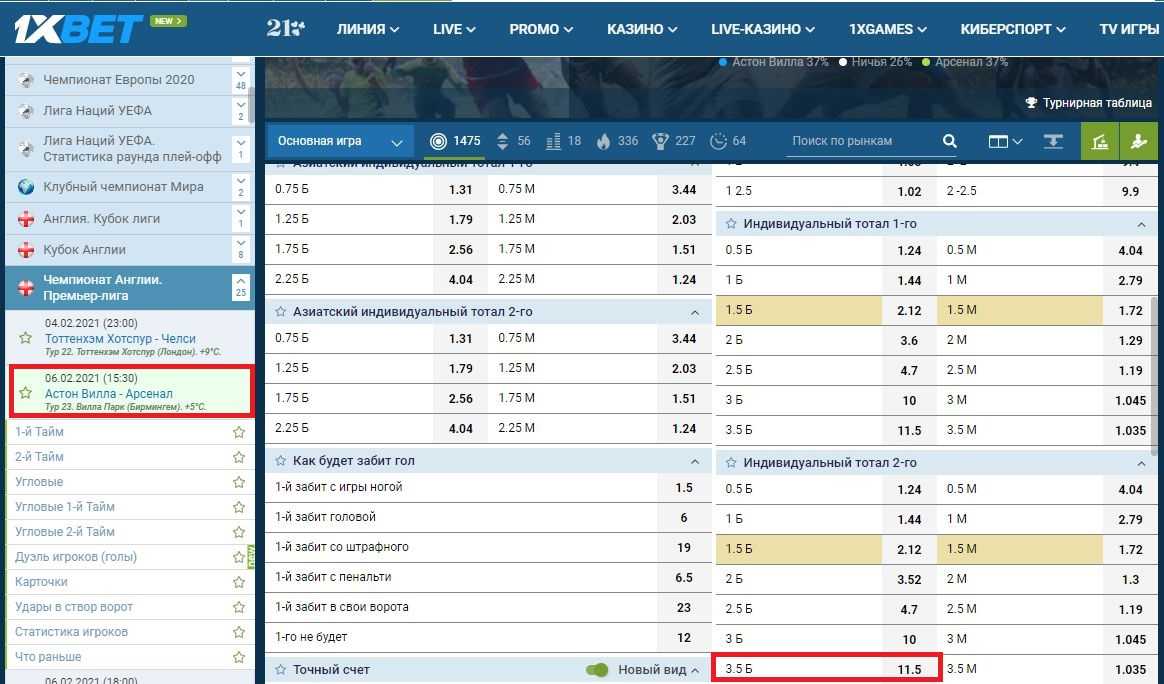The image size is (1164, 684).
Task: Bet on 1-й забит головой at 6
Action: pos(684,518)
